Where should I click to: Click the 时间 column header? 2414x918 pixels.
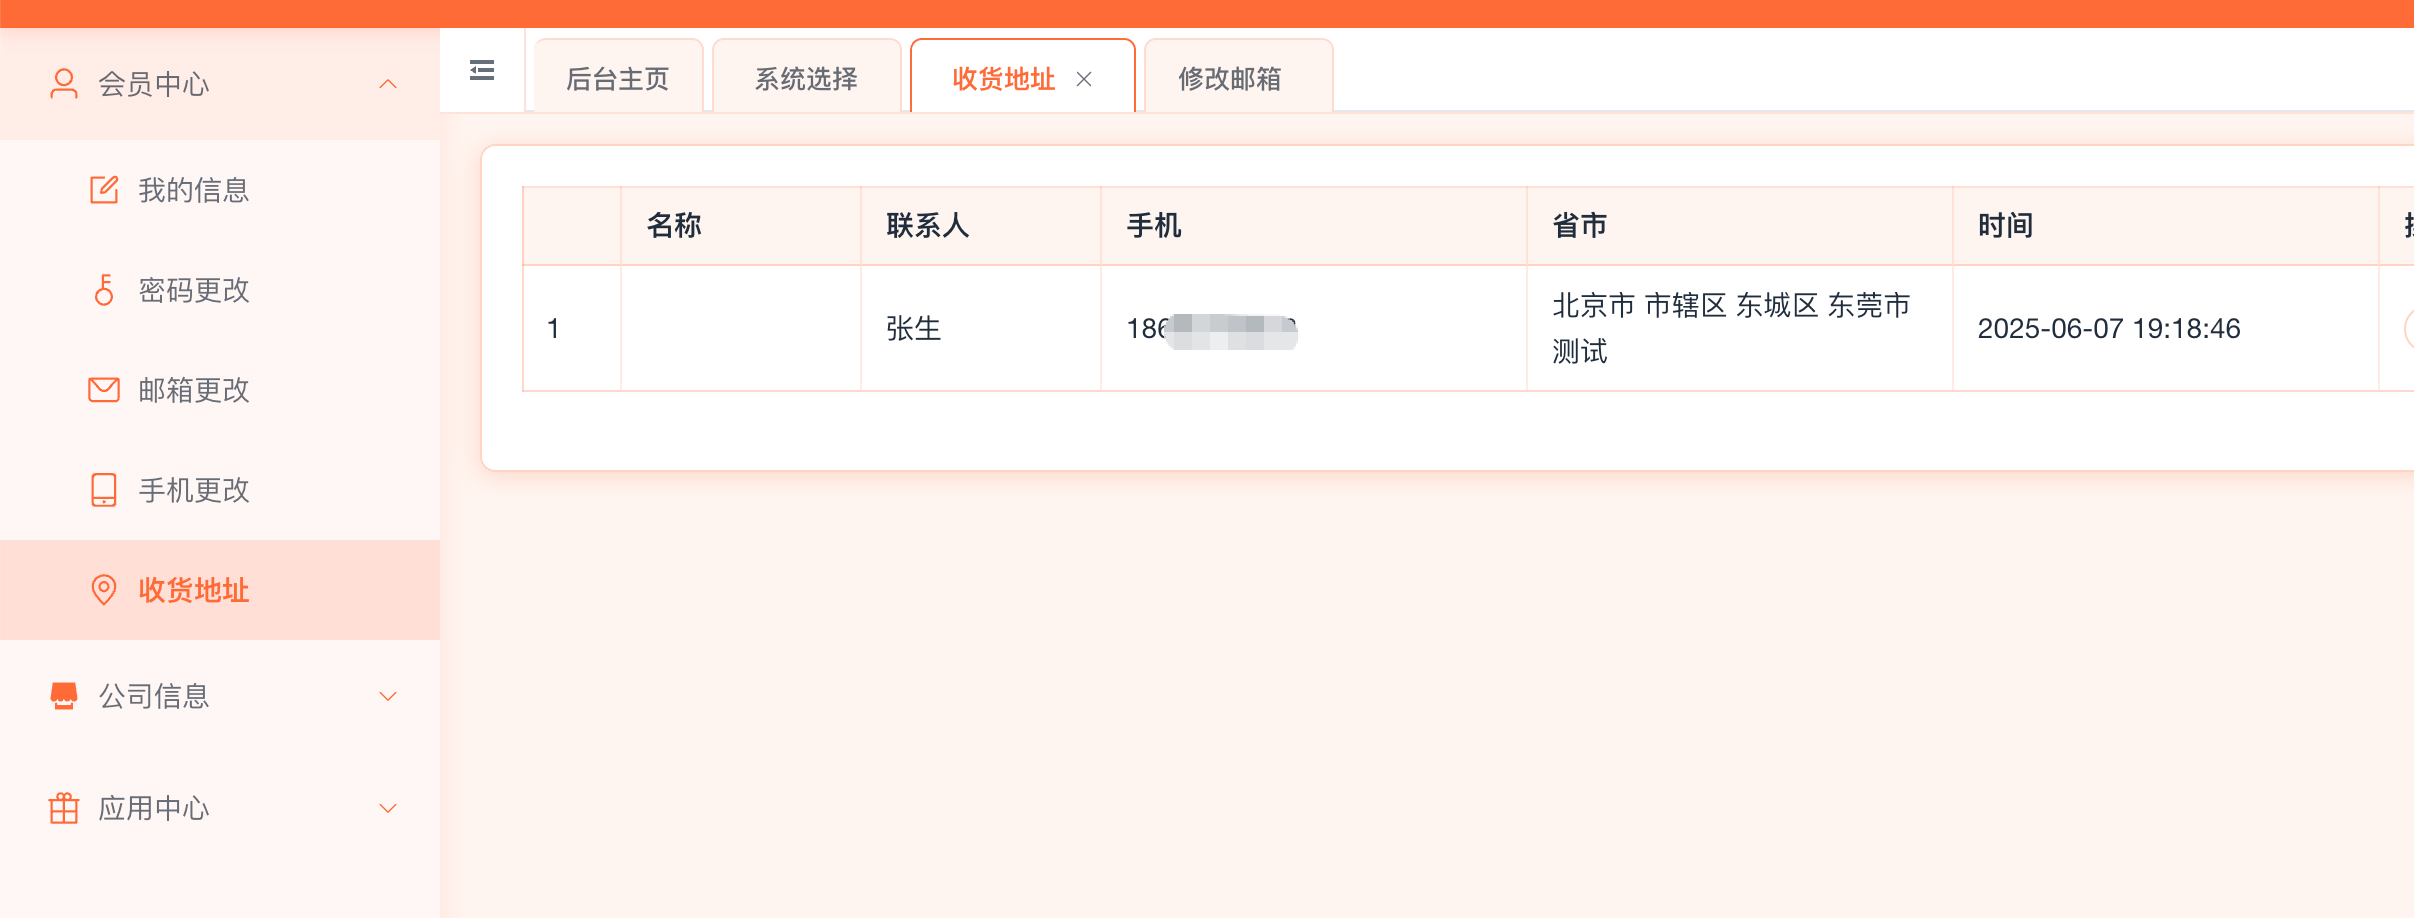2005,226
